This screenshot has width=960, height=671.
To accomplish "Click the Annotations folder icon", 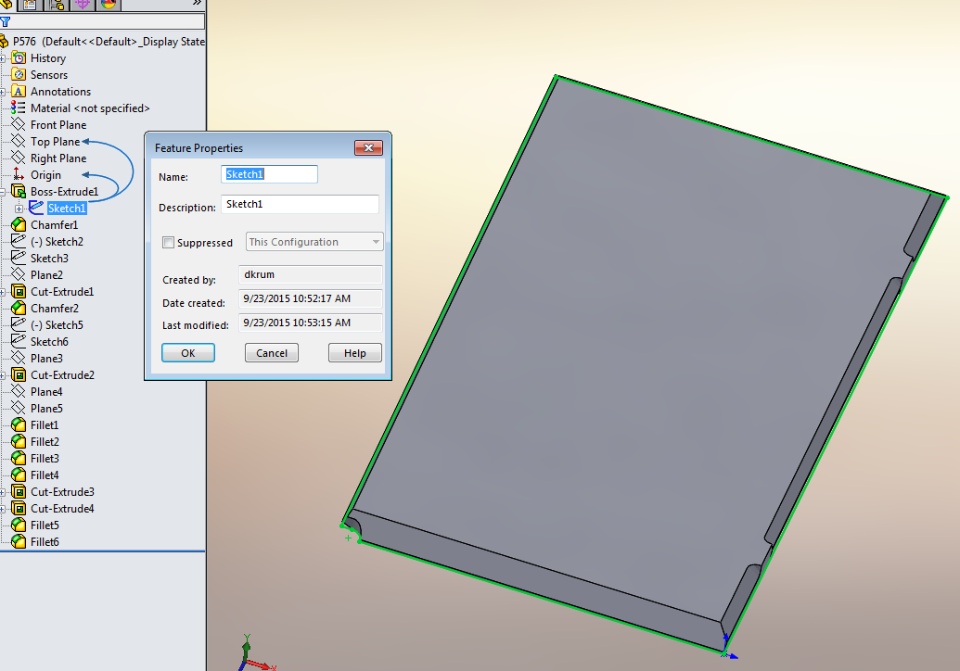I will coord(19,91).
